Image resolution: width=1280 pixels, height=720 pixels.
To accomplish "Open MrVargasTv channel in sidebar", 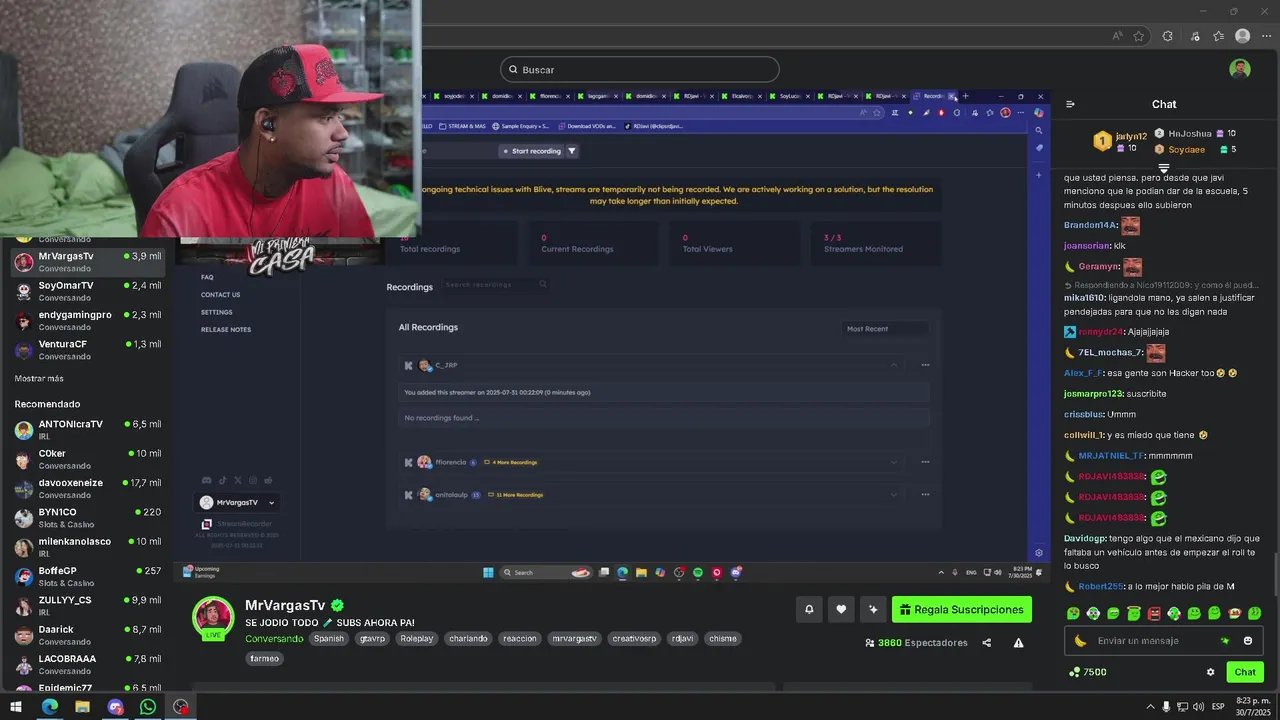I will point(87,262).
